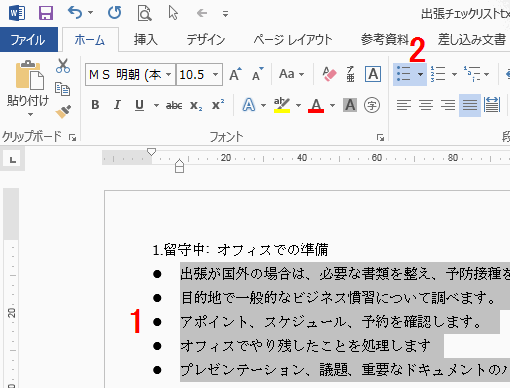Toggle bold formatting
This screenshot has height=388, width=510.
pyautogui.click(x=95, y=105)
